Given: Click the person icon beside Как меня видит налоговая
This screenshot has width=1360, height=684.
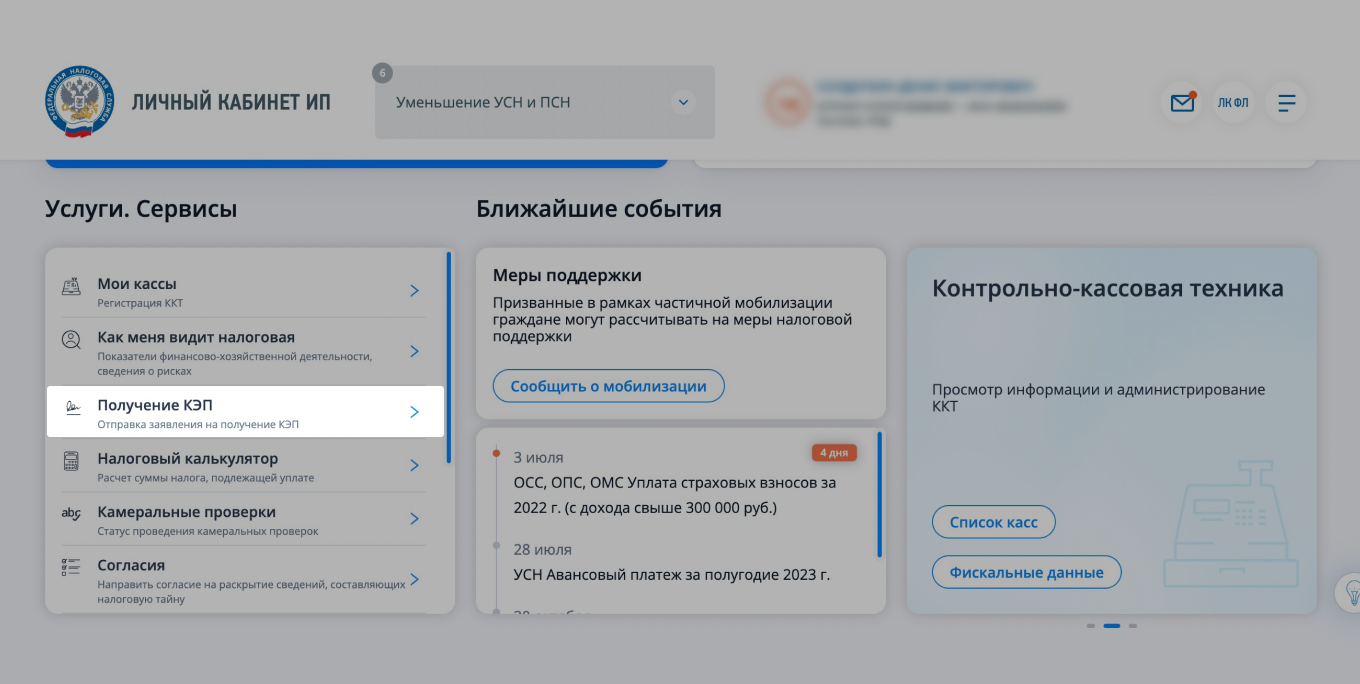Looking at the screenshot, I should pyautogui.click(x=71, y=340).
